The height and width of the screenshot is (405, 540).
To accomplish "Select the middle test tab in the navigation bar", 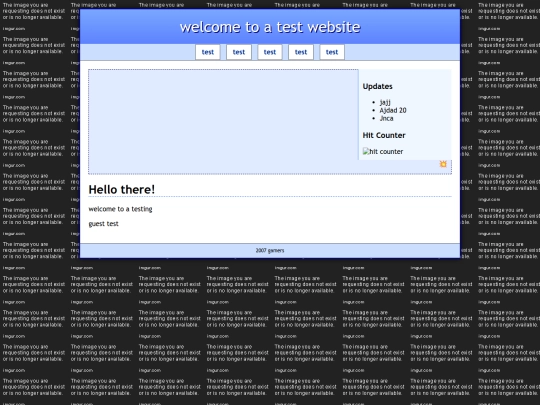I will 270,52.
